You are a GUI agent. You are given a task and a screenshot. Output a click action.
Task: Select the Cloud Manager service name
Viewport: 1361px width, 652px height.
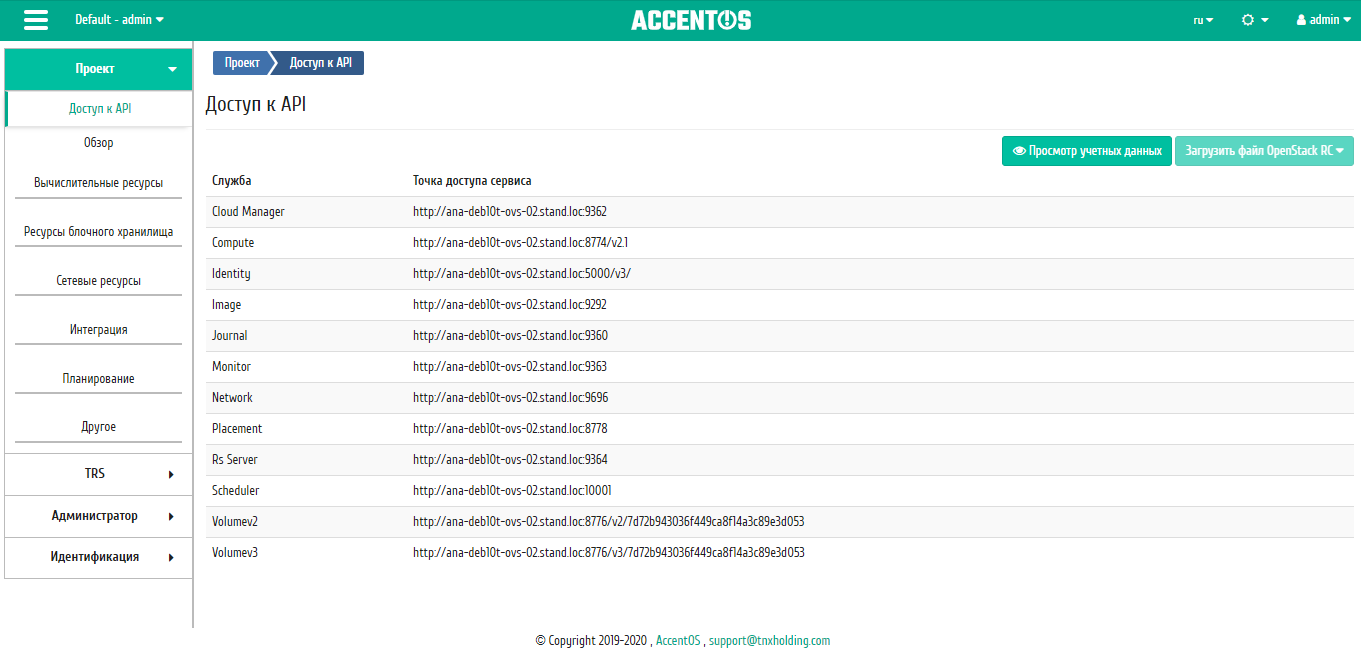tap(248, 212)
